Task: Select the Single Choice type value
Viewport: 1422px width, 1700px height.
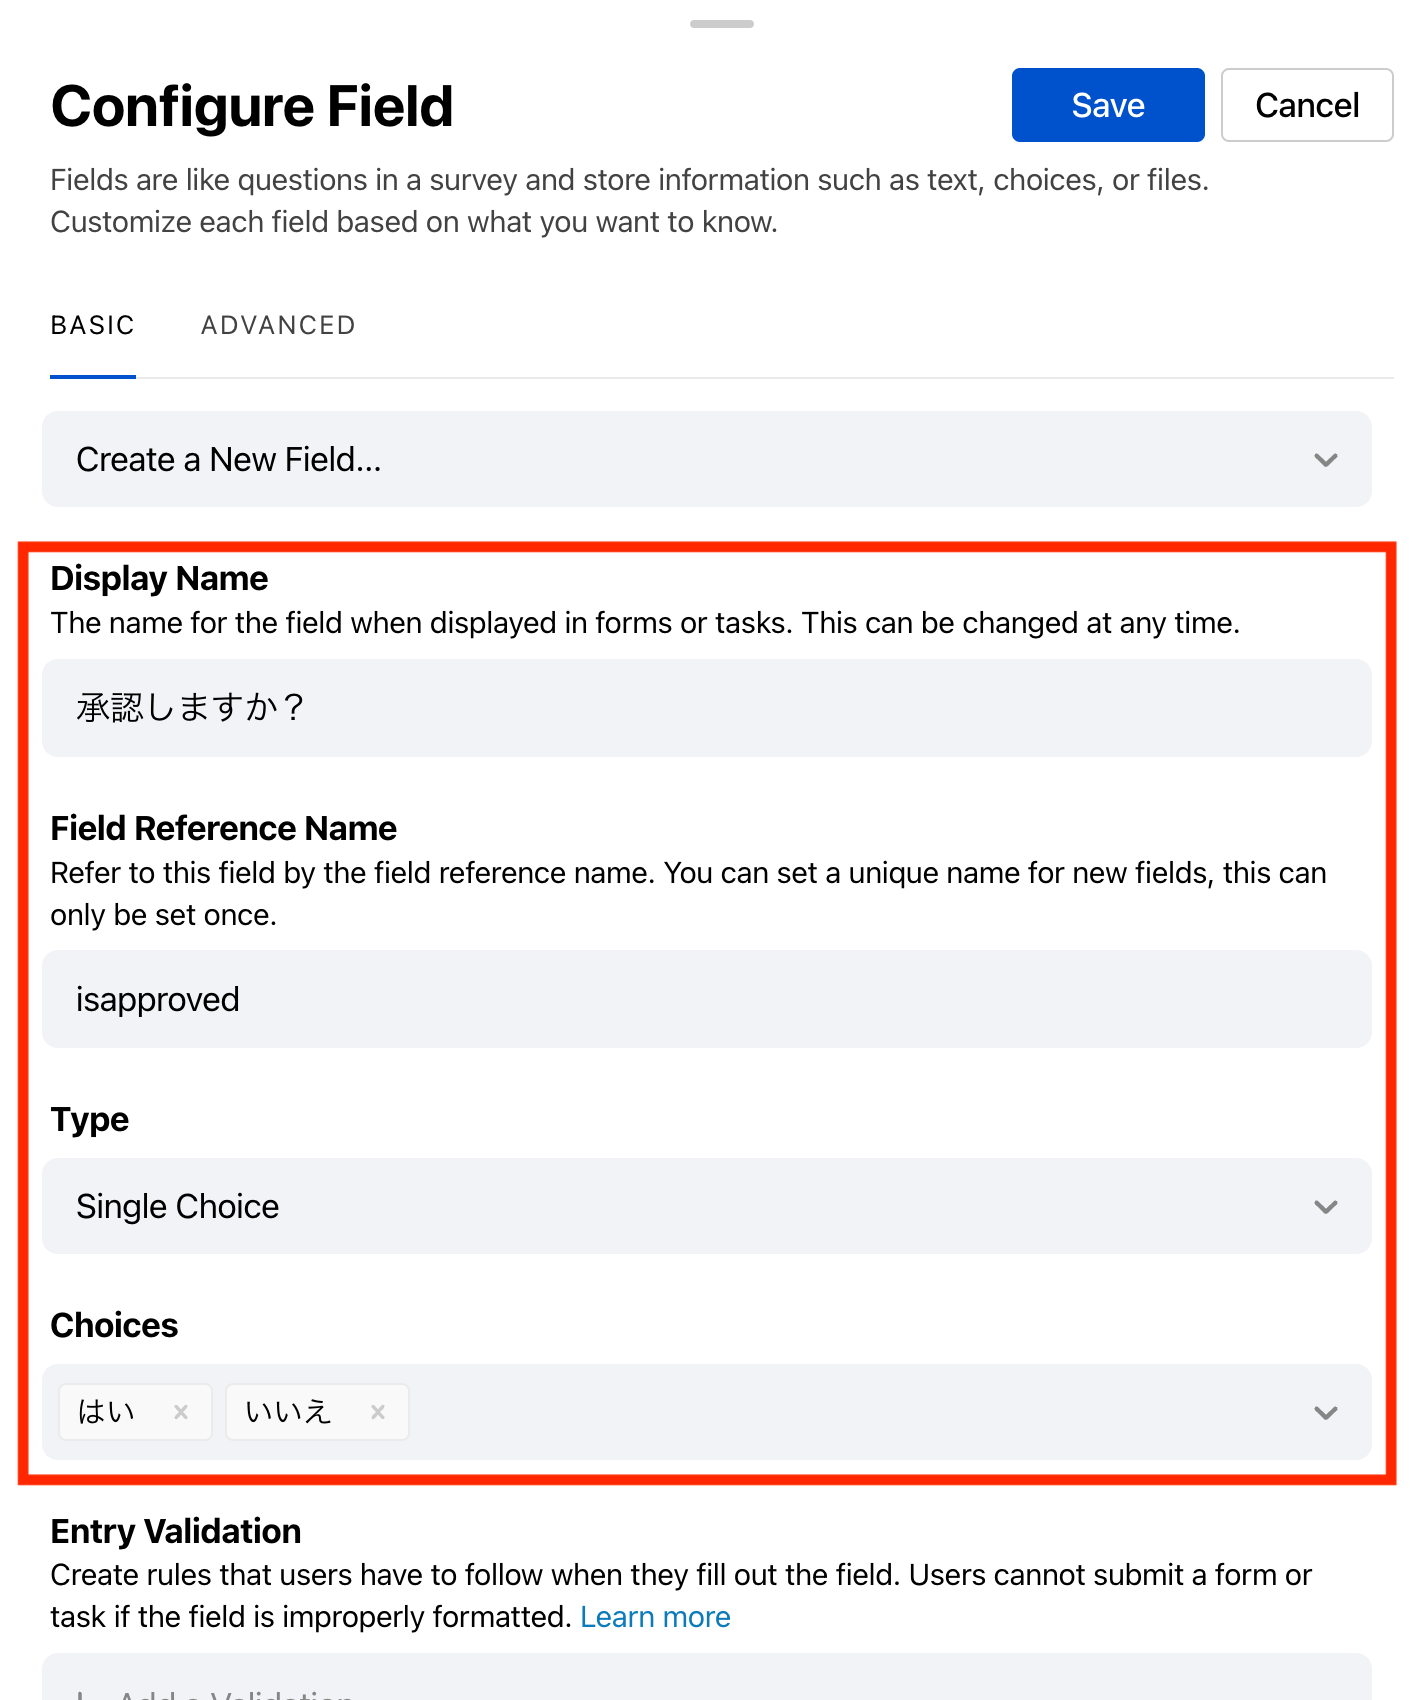Action: [x=178, y=1206]
